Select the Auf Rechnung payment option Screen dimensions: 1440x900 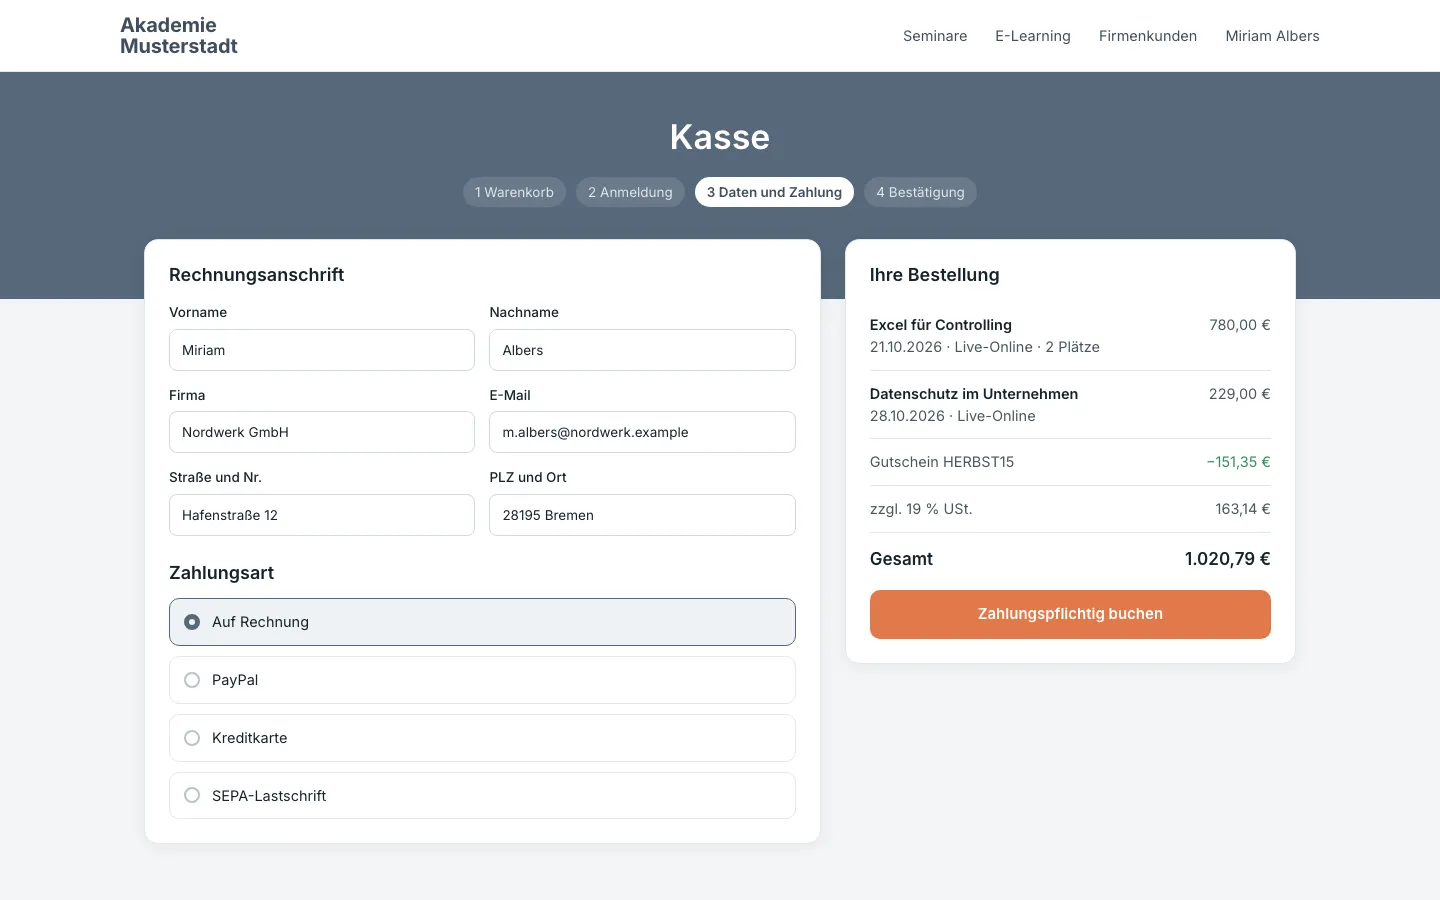(482, 622)
